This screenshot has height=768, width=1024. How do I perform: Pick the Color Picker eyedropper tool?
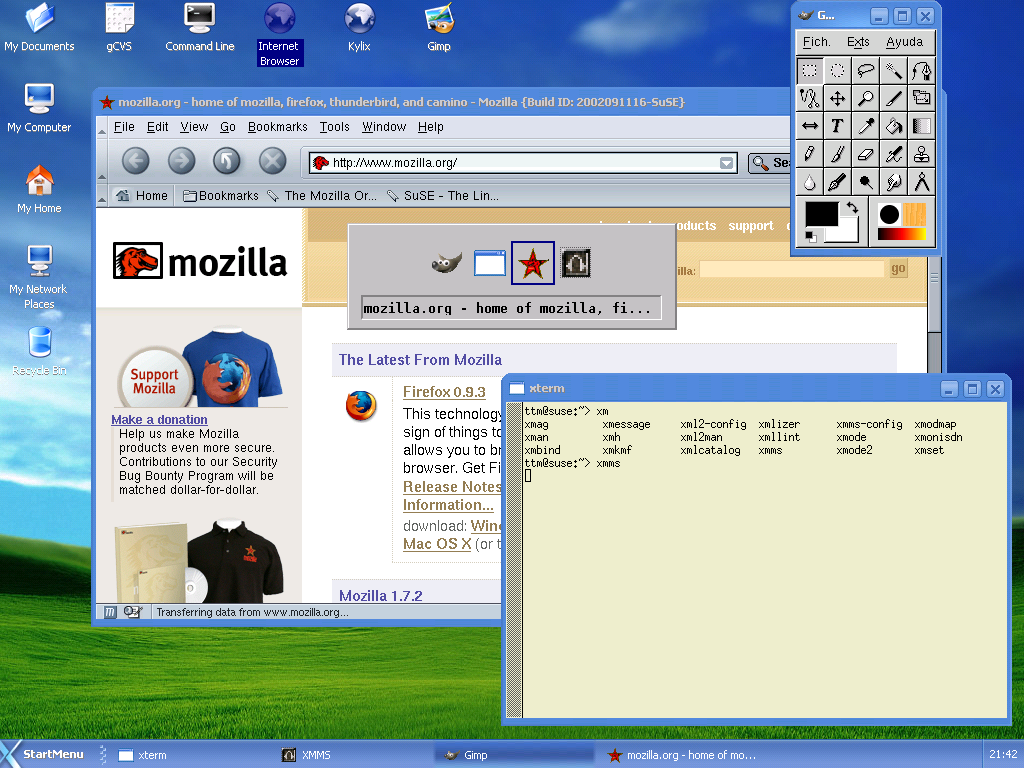[x=866, y=126]
